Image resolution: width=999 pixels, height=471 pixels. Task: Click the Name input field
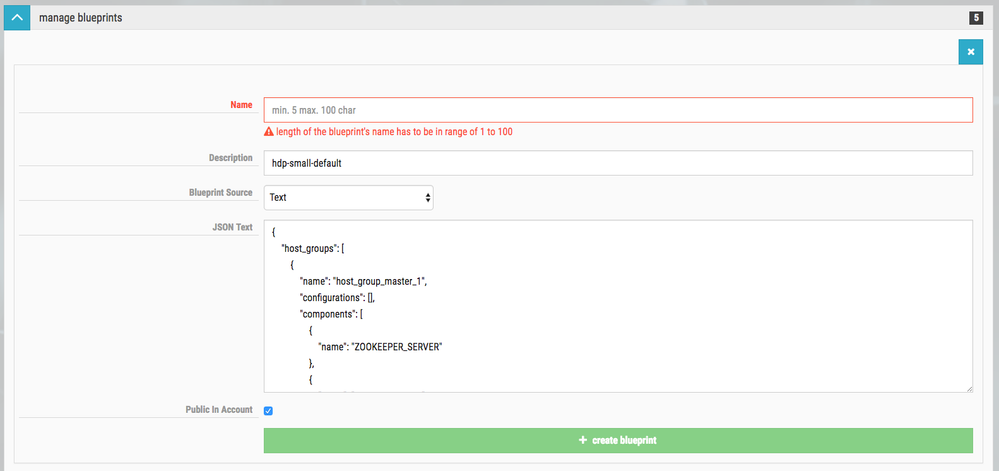pyautogui.click(x=618, y=110)
